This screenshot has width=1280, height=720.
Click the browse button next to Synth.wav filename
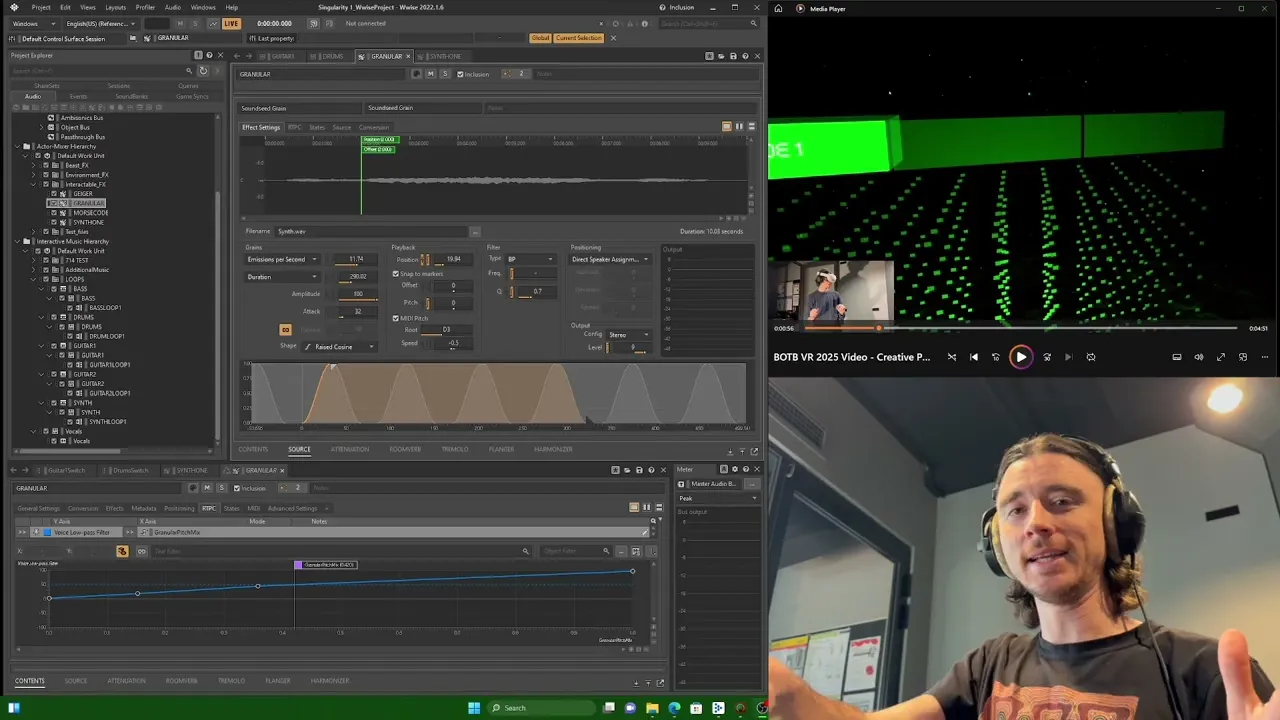(x=475, y=232)
